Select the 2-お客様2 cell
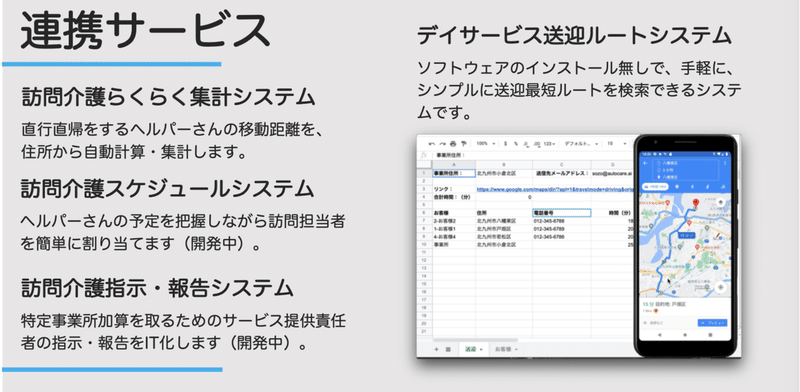Image resolution: width=800 pixels, height=392 pixels. tap(454, 221)
